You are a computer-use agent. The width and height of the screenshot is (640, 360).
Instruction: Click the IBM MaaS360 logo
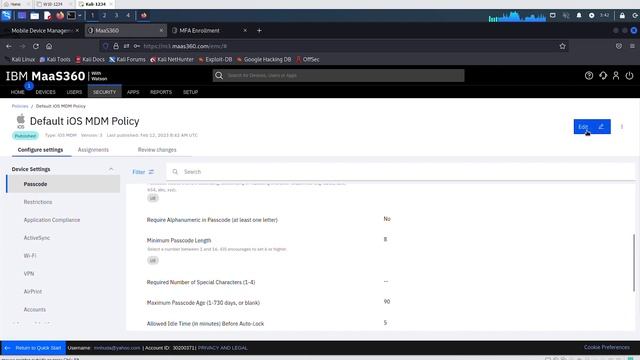pos(56,76)
